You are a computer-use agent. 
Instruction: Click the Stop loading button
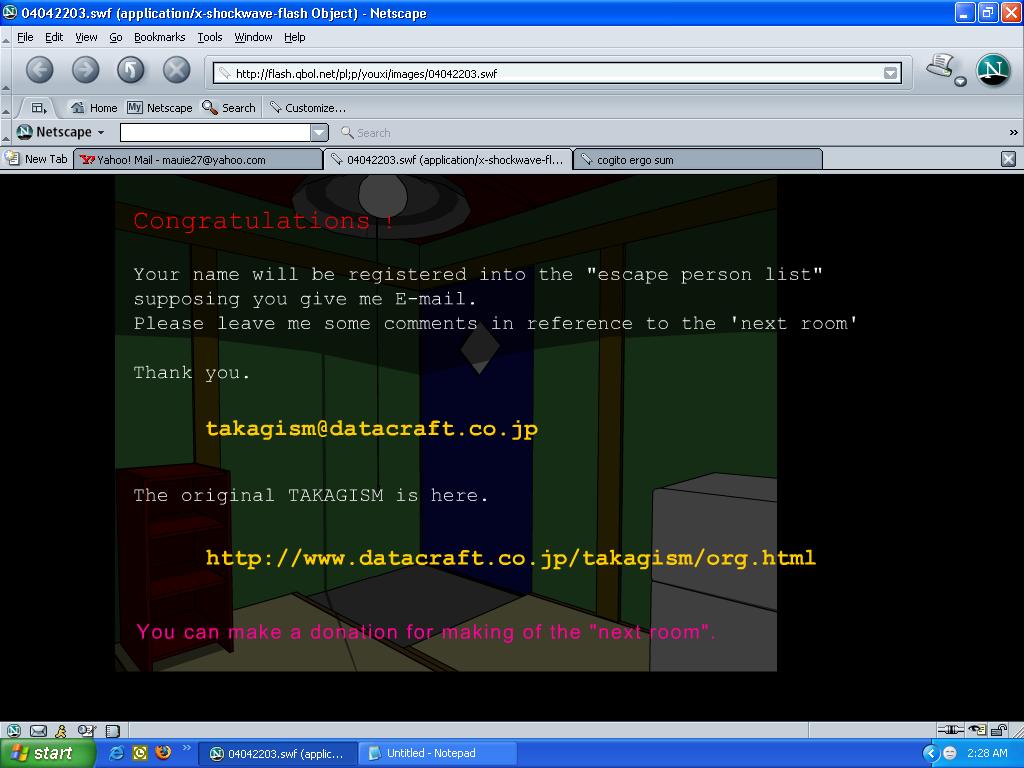176,70
